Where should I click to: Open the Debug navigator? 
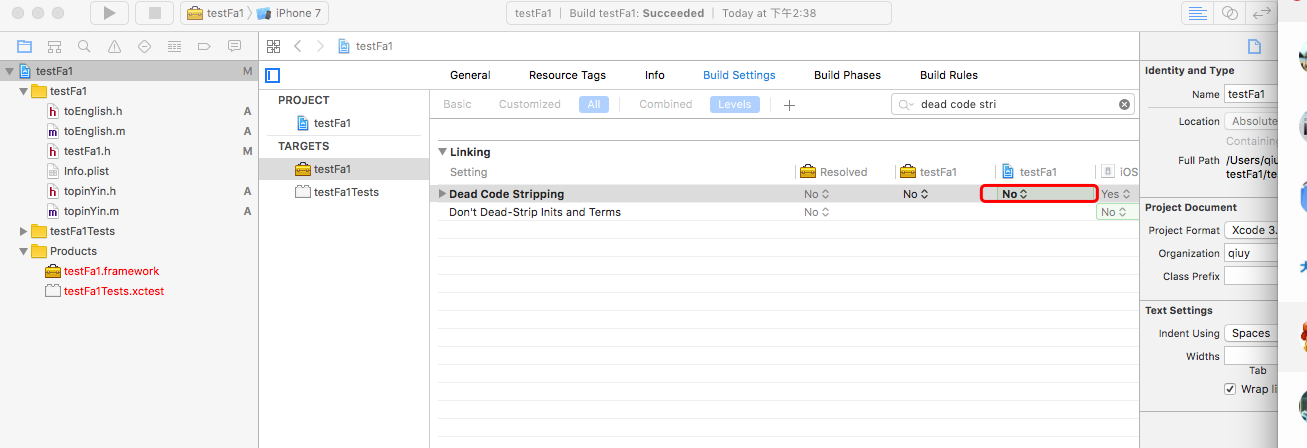(174, 46)
